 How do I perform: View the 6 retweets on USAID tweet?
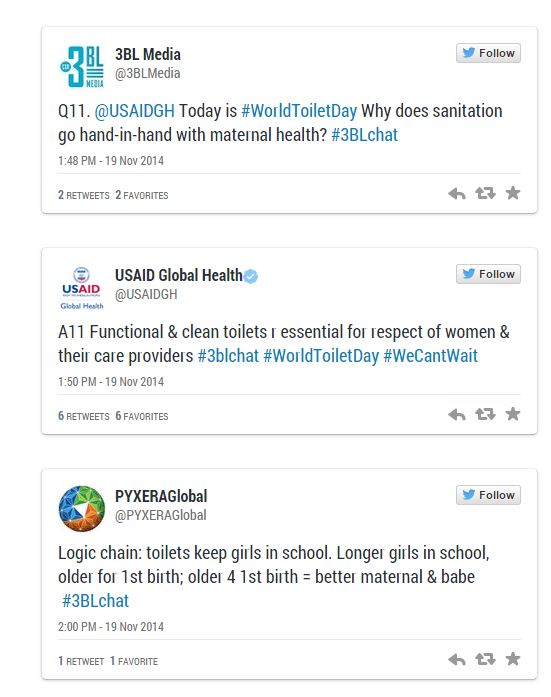pyautogui.click(x=84, y=416)
